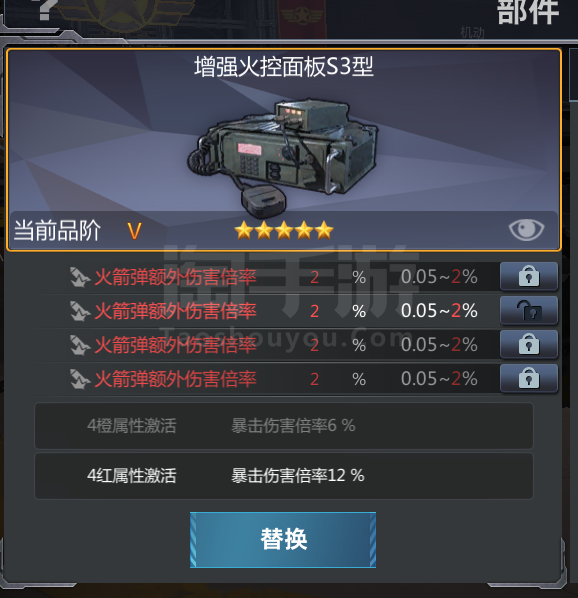Select the 4红属性激活 bonus row

pos(284,476)
